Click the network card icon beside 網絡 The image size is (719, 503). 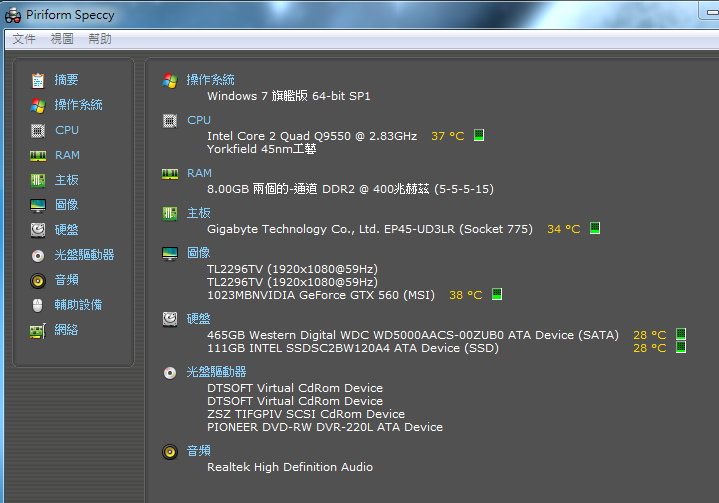pos(38,331)
